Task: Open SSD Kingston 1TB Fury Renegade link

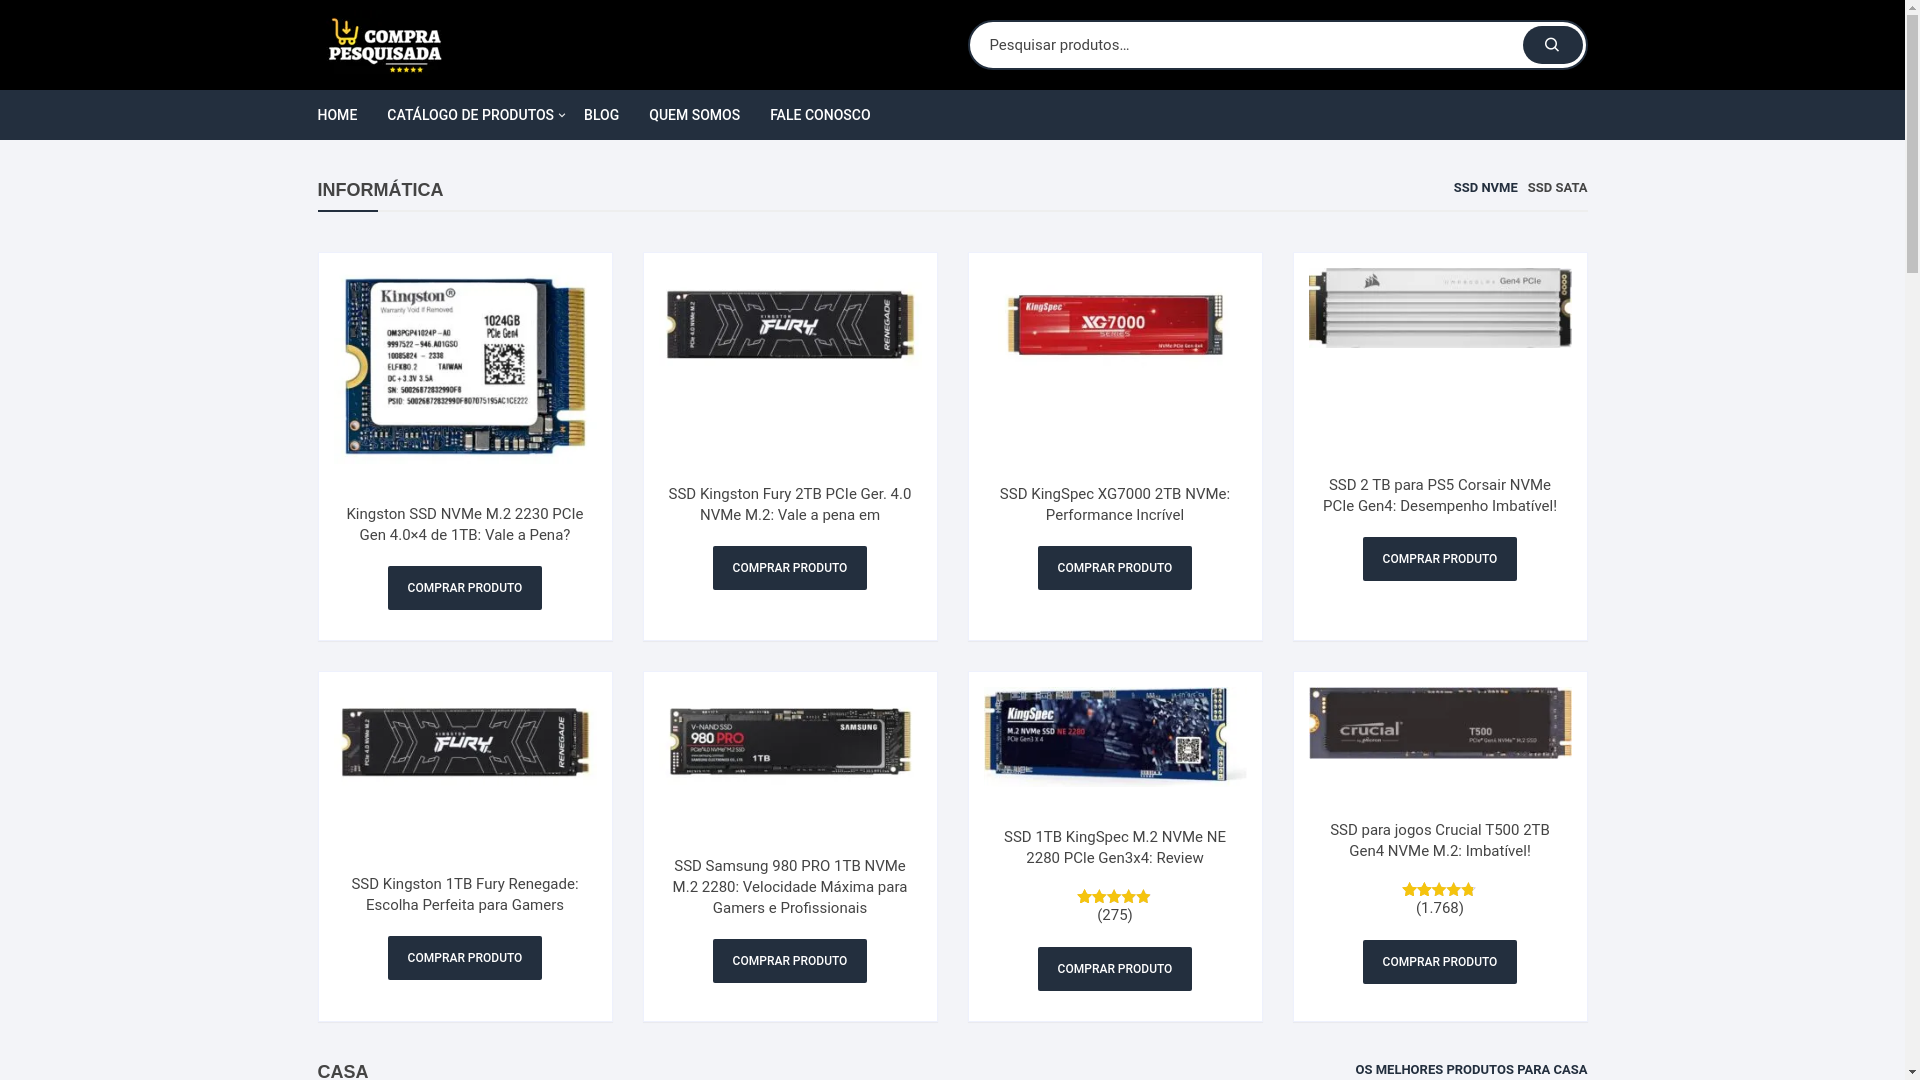Action: [x=465, y=894]
